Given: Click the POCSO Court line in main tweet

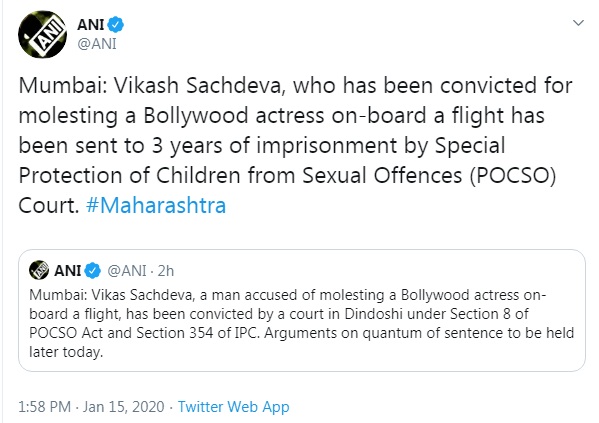Looking at the screenshot, I should (287, 175).
